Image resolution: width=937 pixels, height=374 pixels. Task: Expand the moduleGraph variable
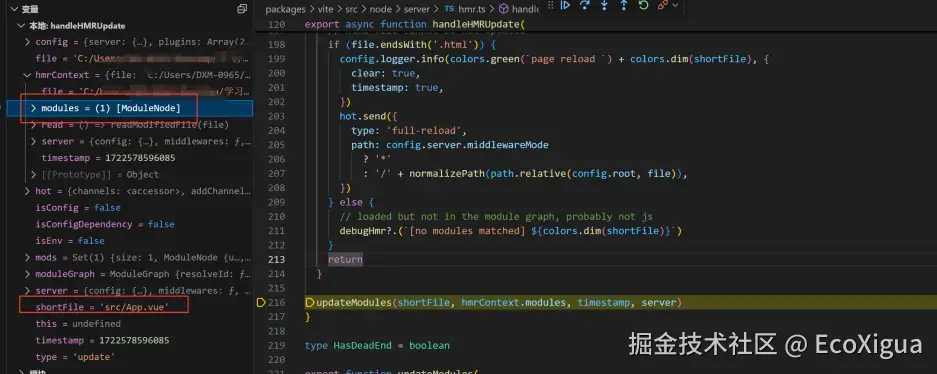point(27,274)
